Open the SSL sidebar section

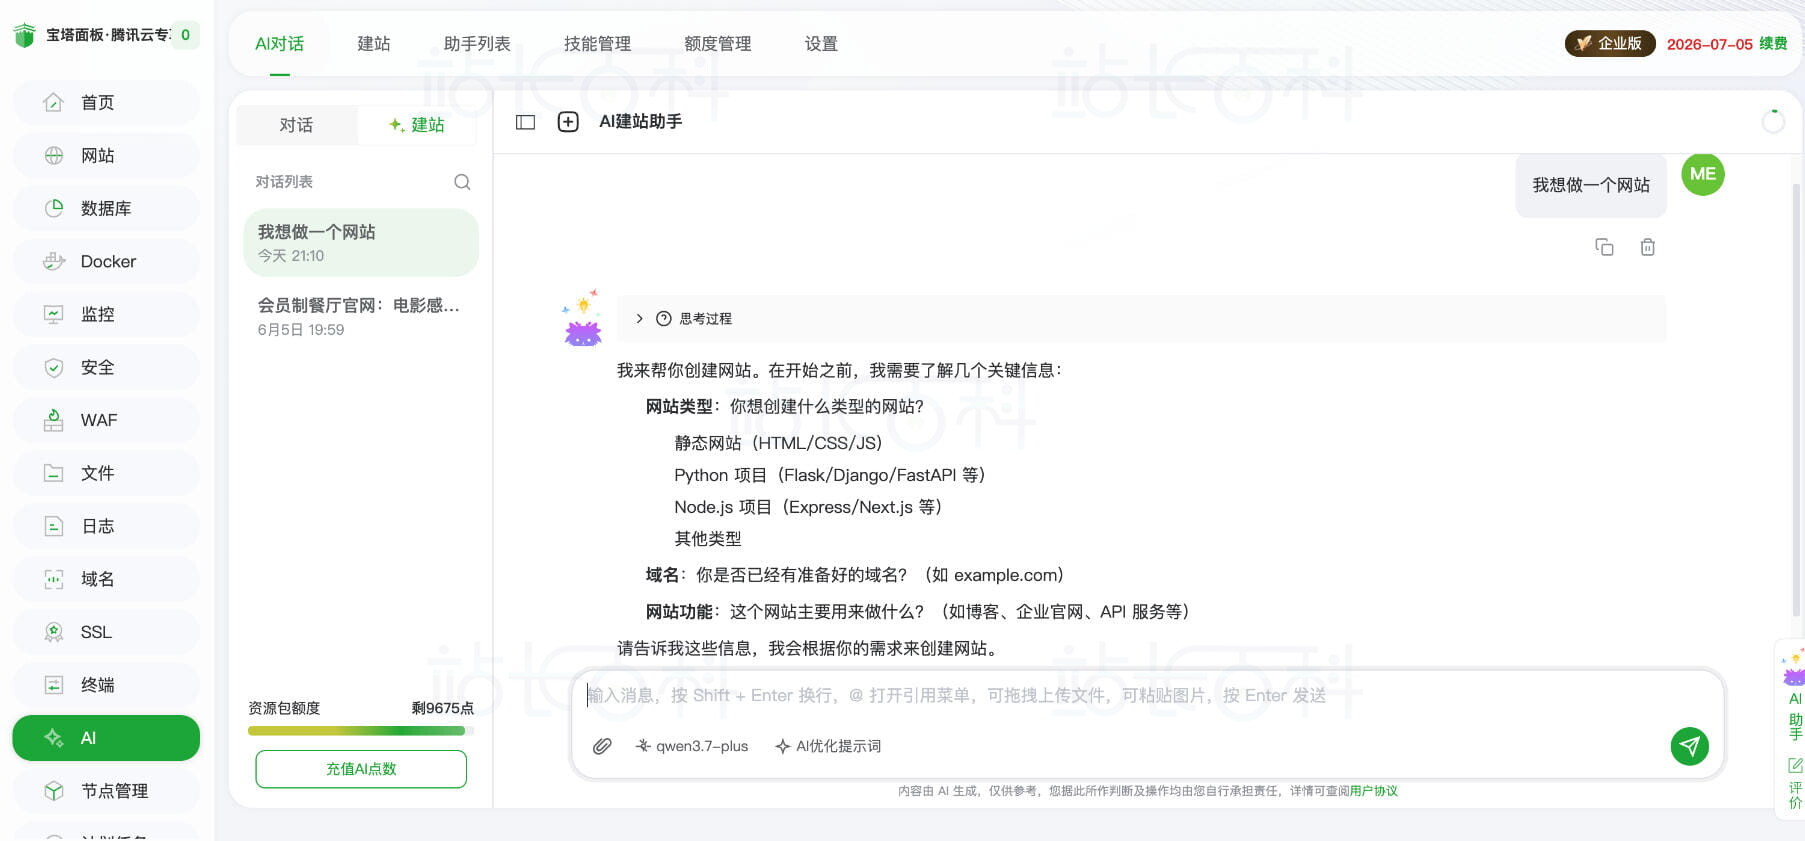pyautogui.click(x=105, y=632)
